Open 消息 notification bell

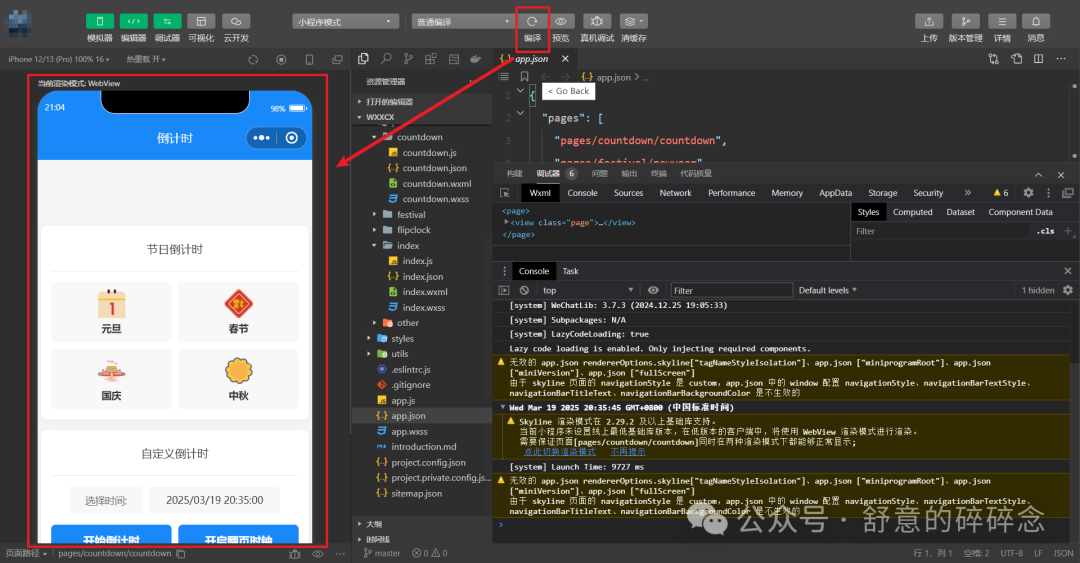(1035, 21)
